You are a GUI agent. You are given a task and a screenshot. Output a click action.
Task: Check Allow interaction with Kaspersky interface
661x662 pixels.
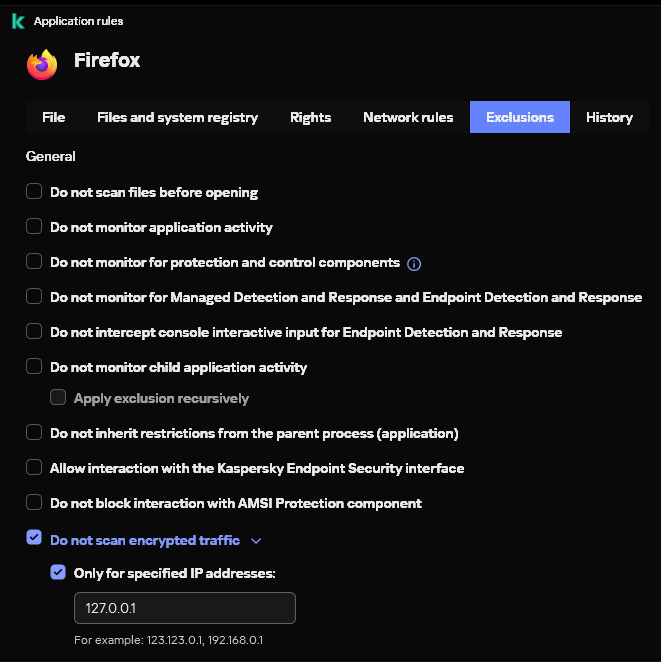[x=34, y=468]
